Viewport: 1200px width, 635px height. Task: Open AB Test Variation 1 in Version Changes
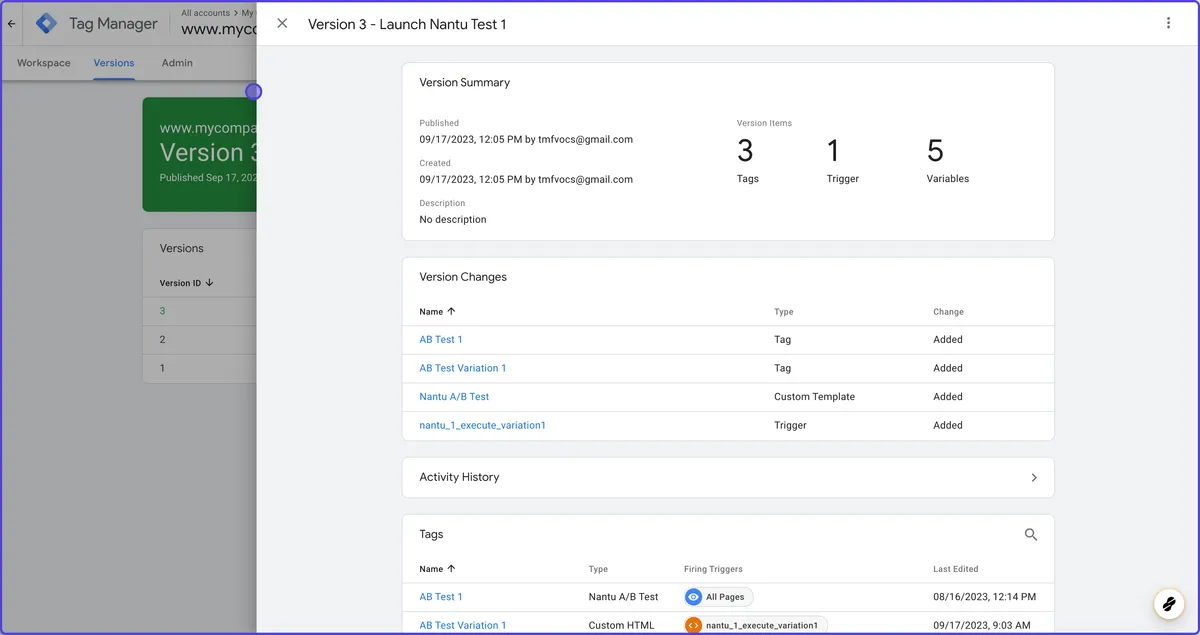click(x=463, y=368)
